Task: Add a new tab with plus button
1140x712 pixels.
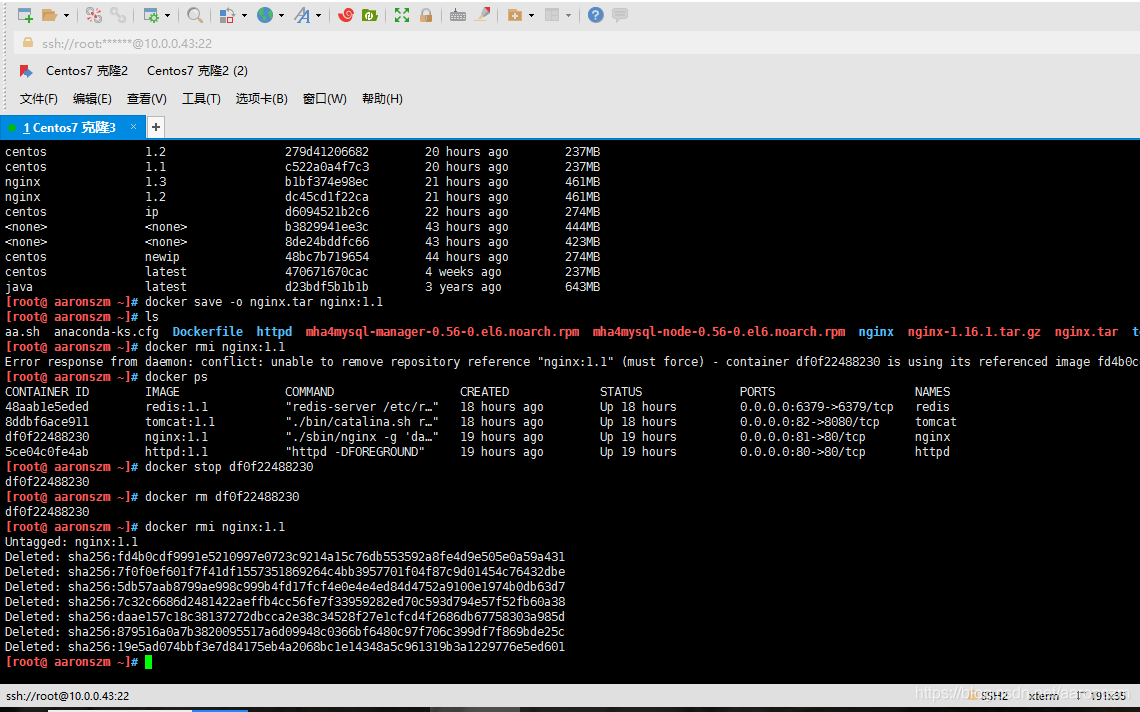Action: [156, 127]
